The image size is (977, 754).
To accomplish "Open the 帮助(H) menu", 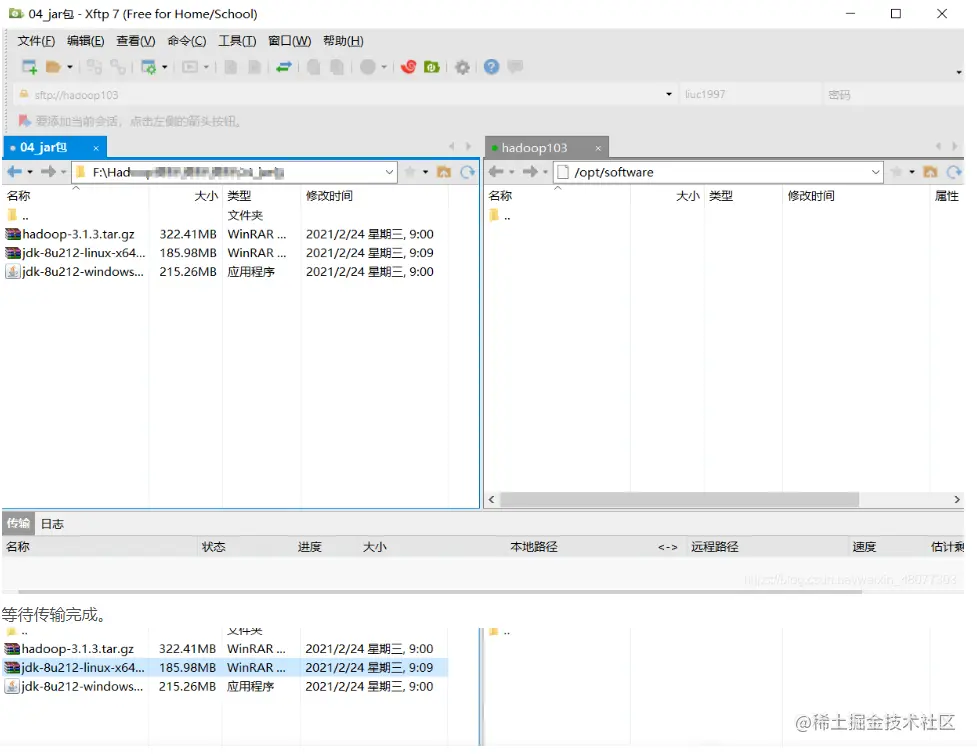I will tap(343, 41).
